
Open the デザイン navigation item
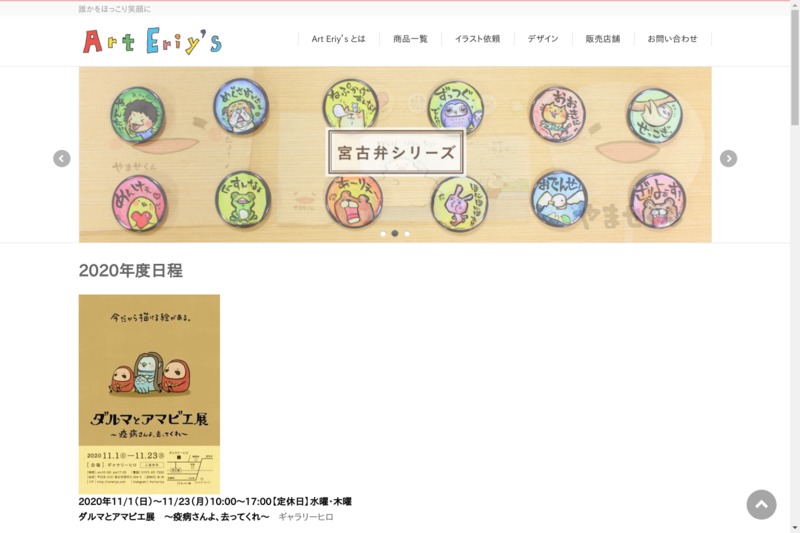point(543,39)
